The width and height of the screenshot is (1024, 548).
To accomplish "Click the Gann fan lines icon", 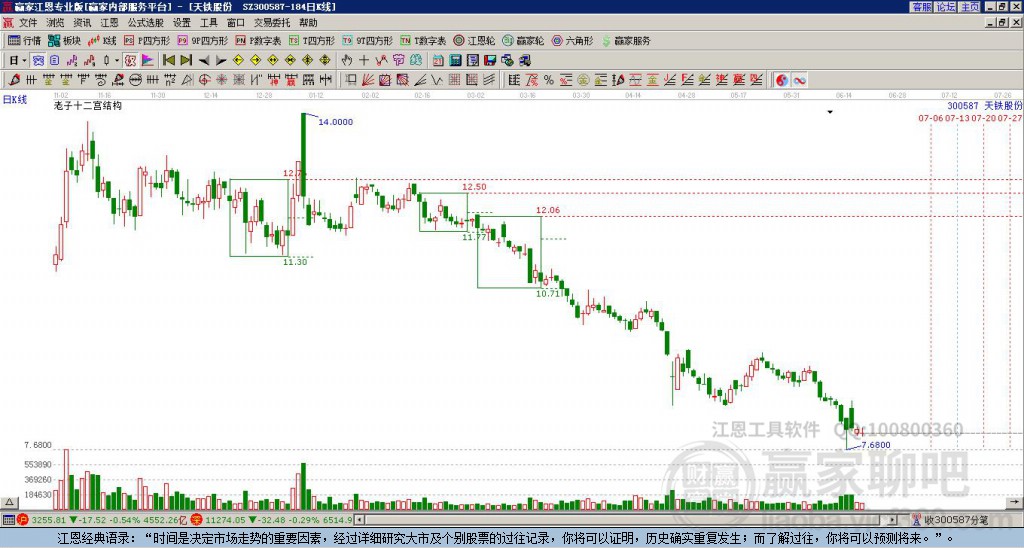I will [368, 80].
